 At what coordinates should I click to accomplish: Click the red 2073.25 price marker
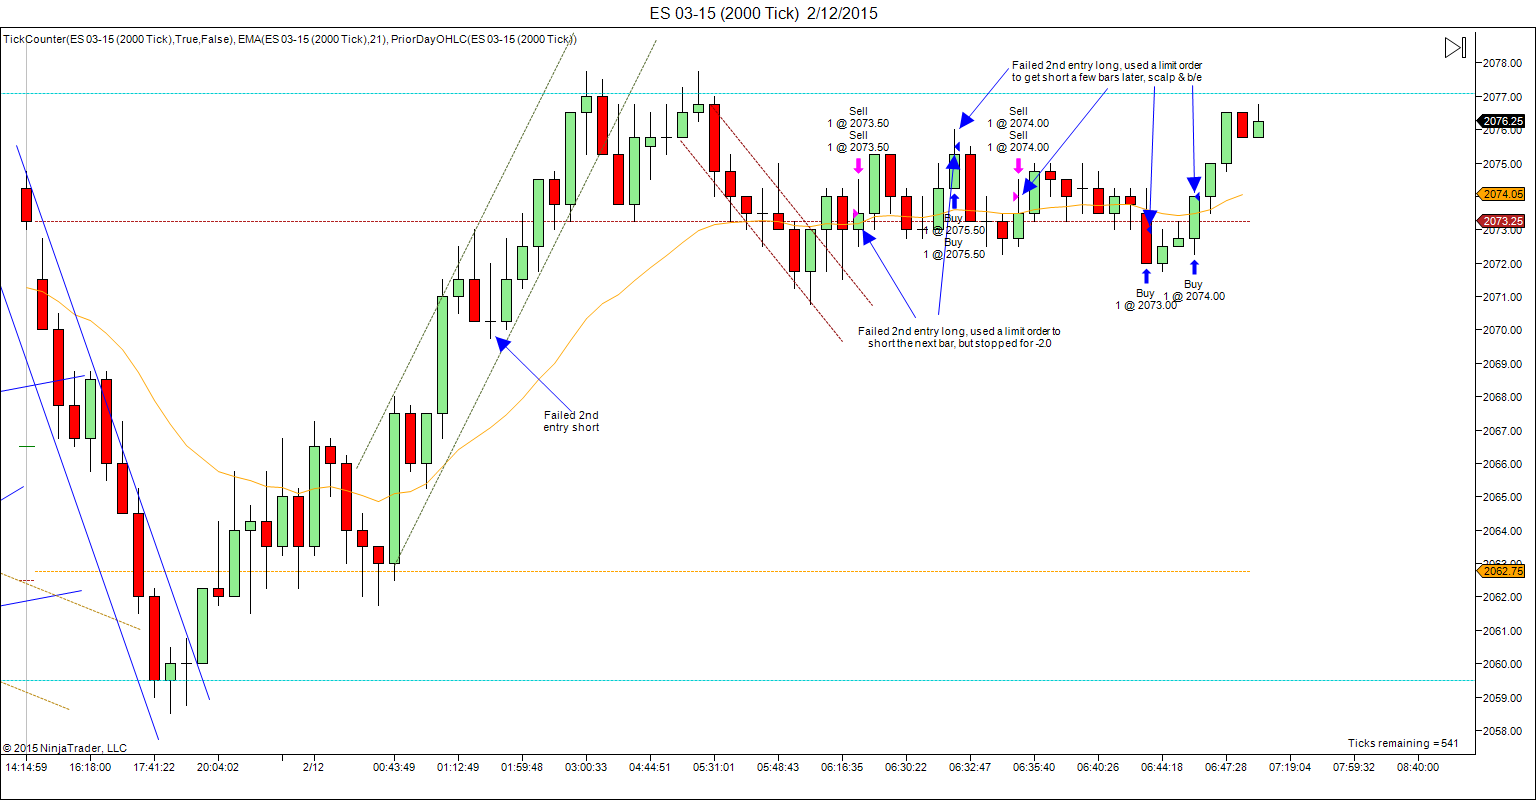tap(1503, 221)
